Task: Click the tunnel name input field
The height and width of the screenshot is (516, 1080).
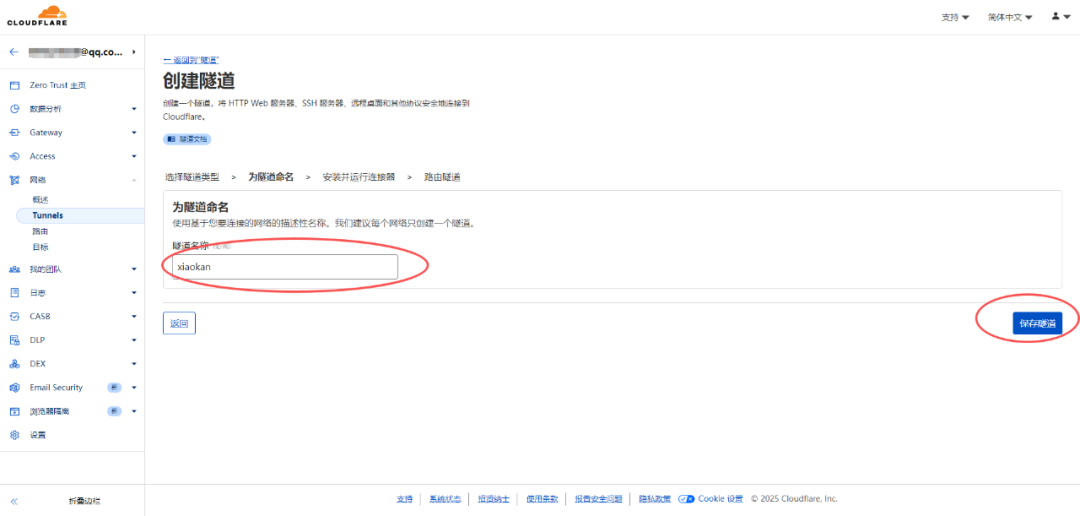Action: pos(285,267)
